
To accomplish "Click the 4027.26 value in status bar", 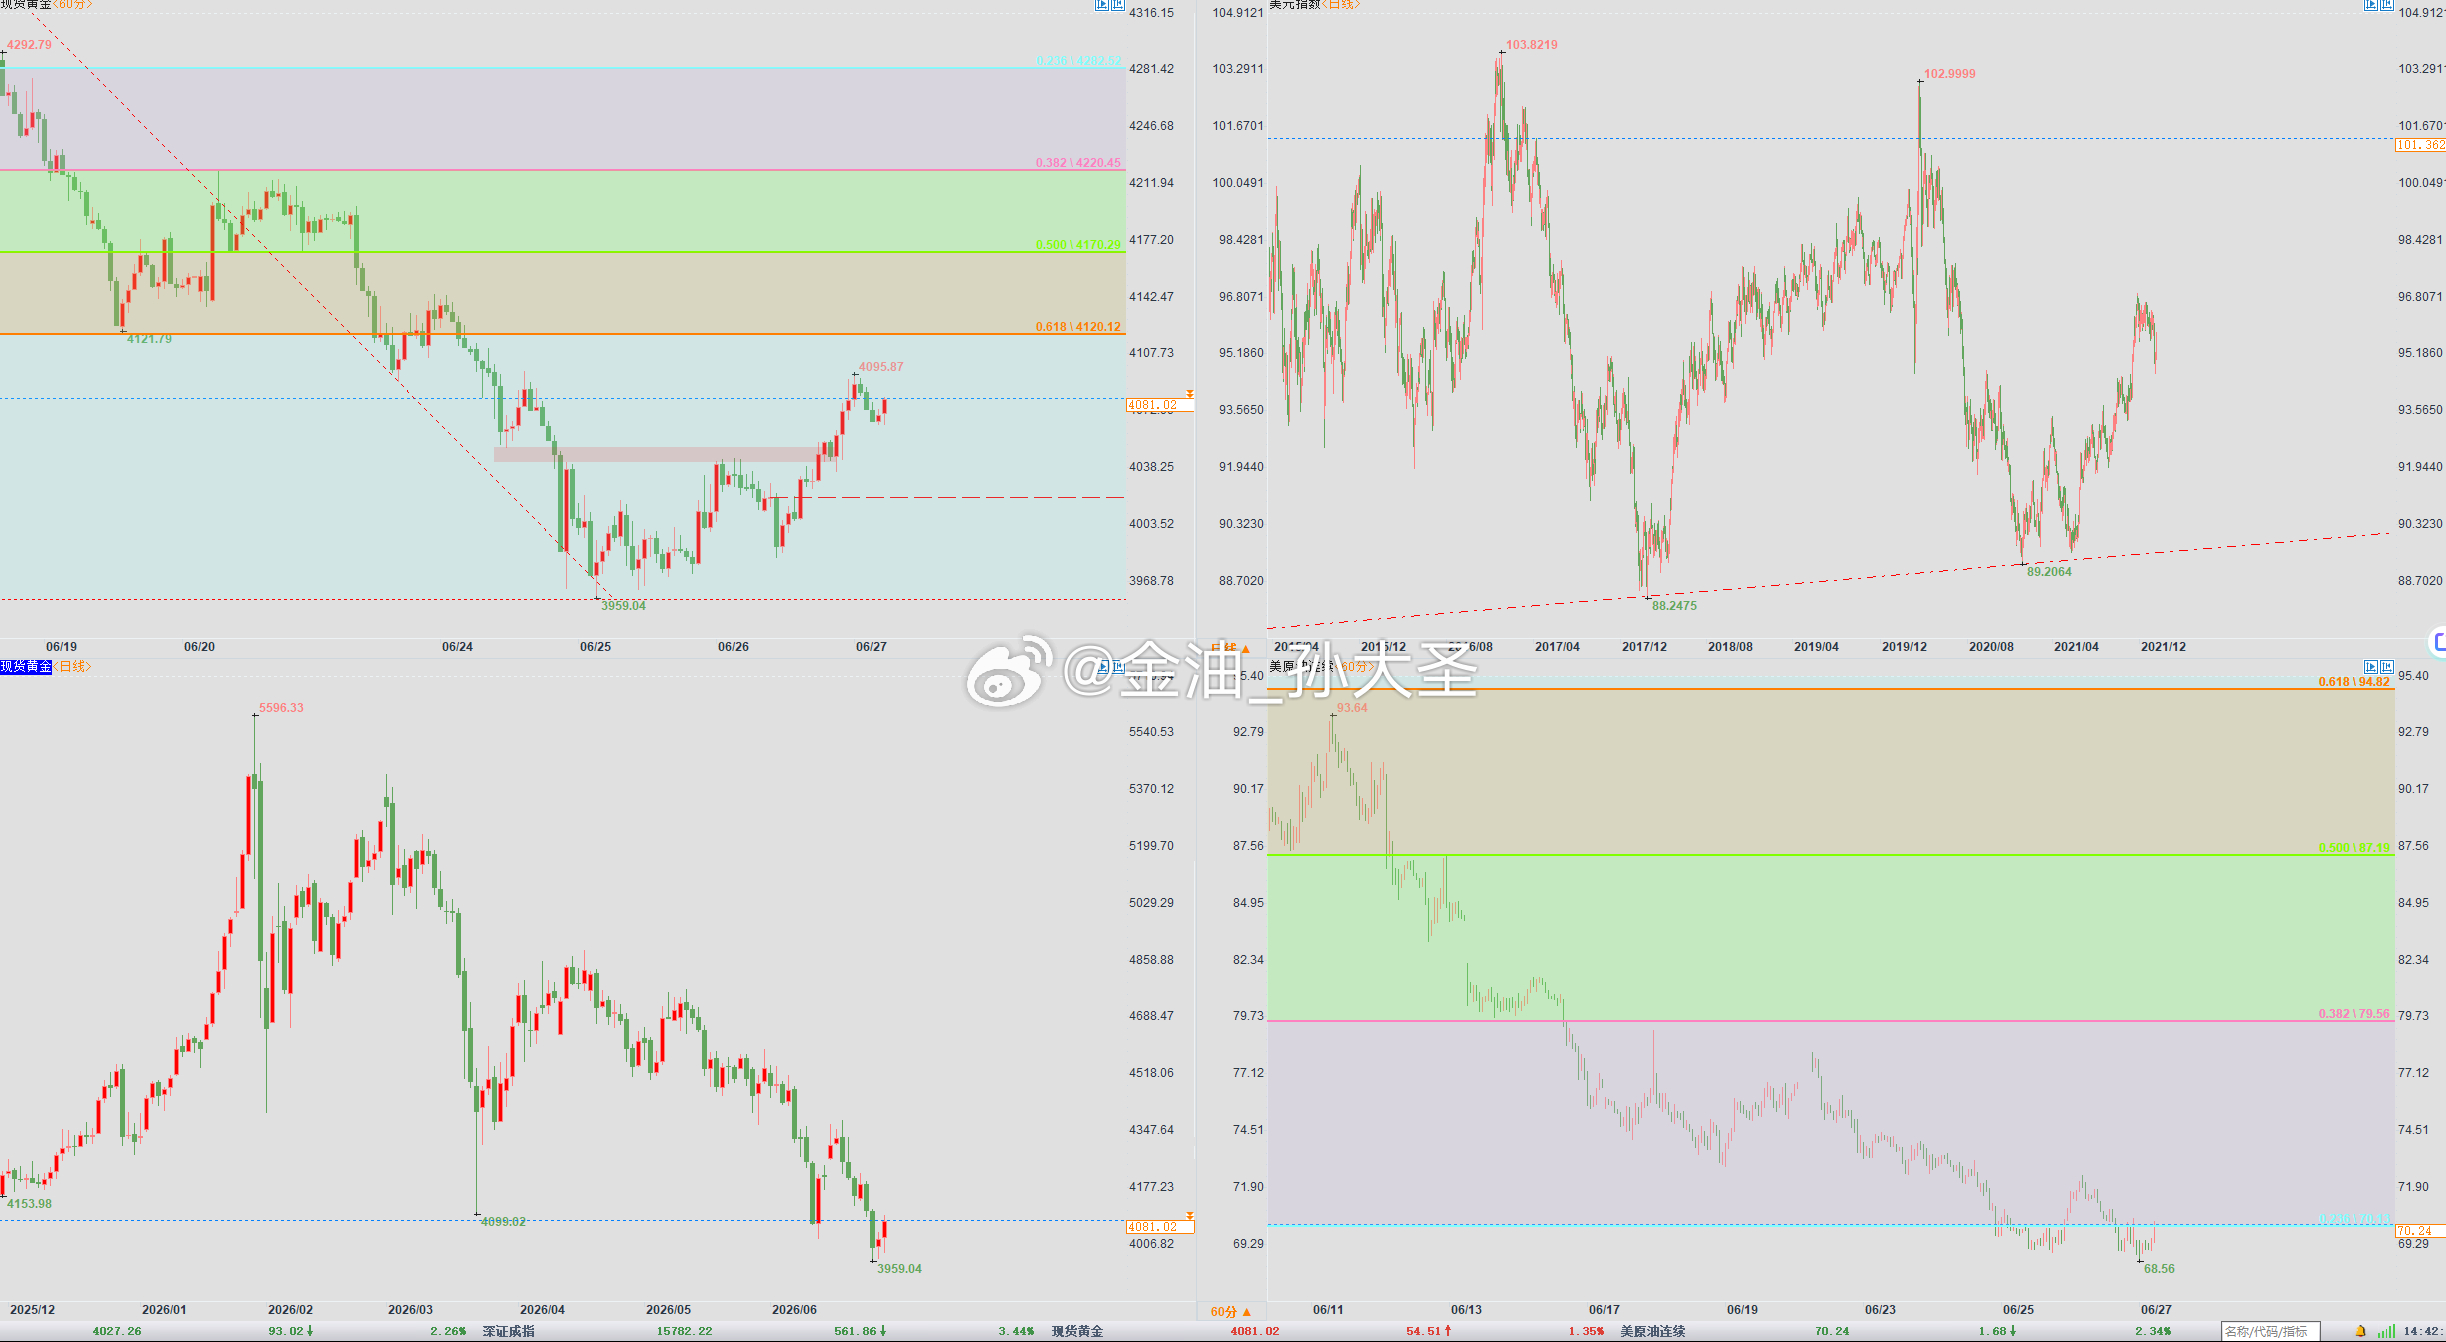I will pyautogui.click(x=117, y=1331).
